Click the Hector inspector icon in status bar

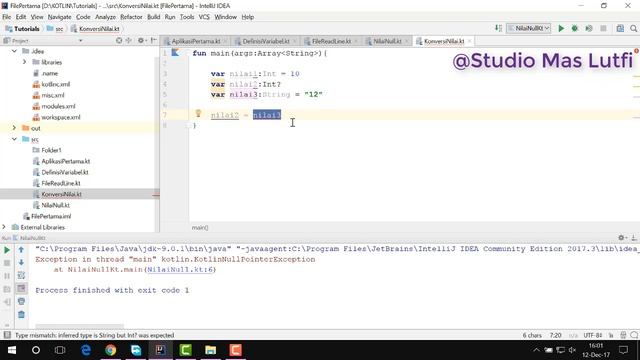click(x=623, y=335)
